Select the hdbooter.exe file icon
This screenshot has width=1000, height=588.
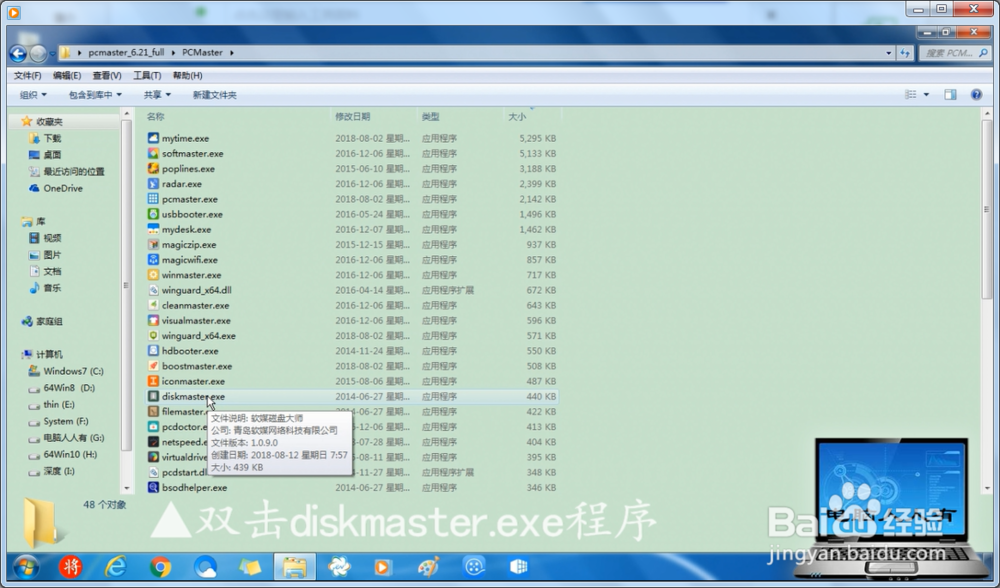pos(153,351)
